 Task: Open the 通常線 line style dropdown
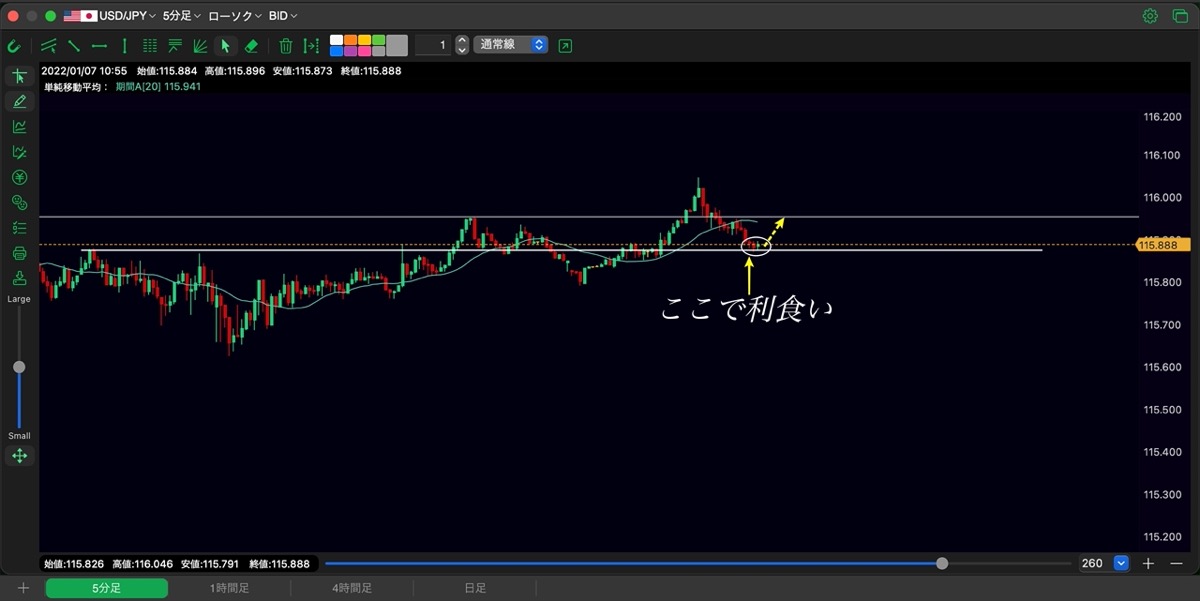coord(511,45)
